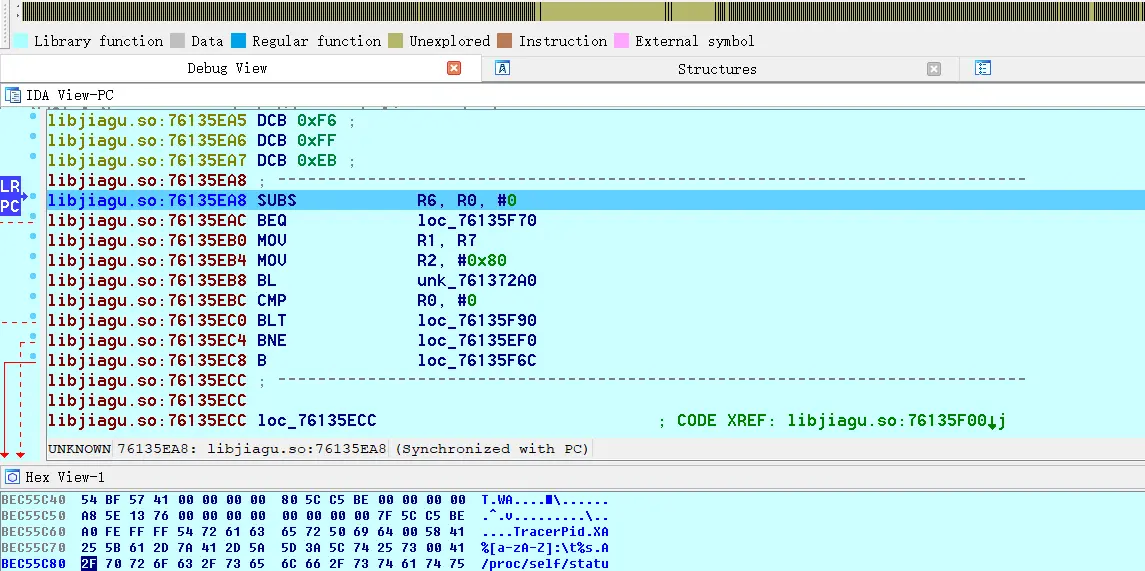Toggle breakpoint dot at 76135EC4

tap(33, 336)
